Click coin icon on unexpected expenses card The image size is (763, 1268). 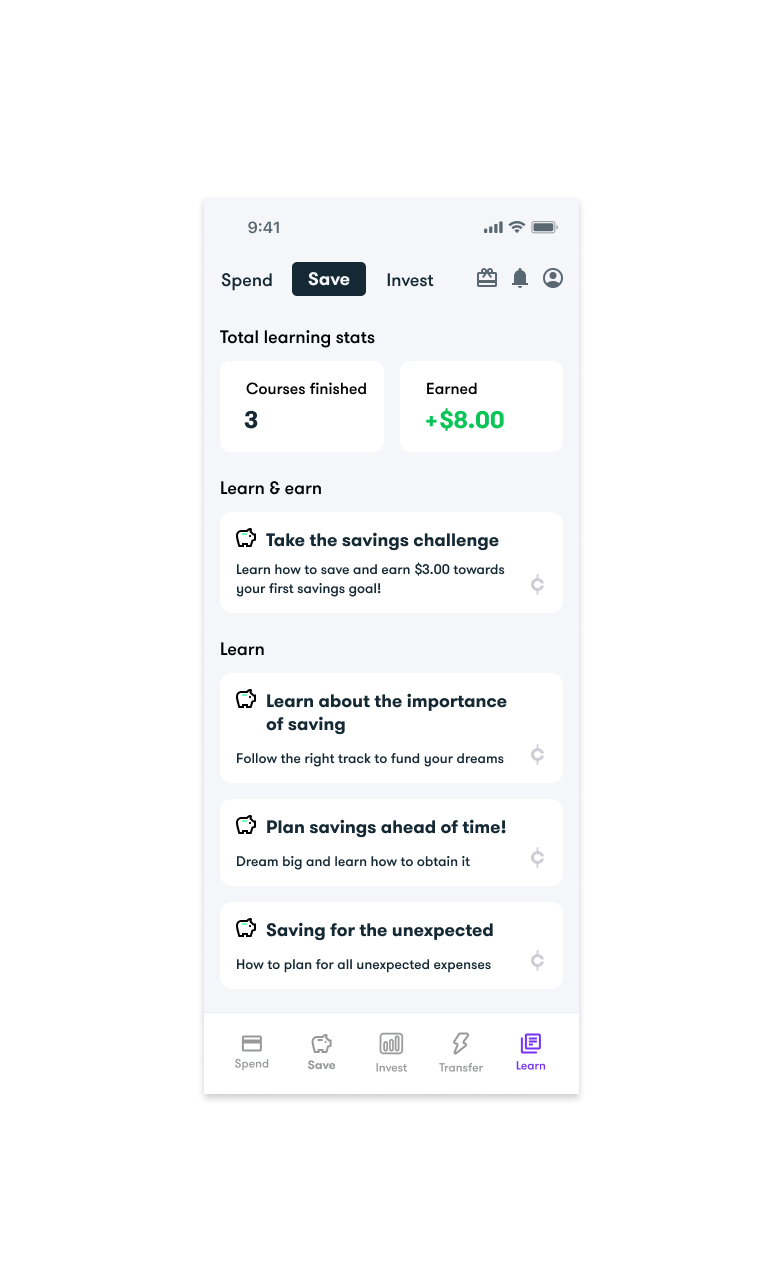(537, 961)
